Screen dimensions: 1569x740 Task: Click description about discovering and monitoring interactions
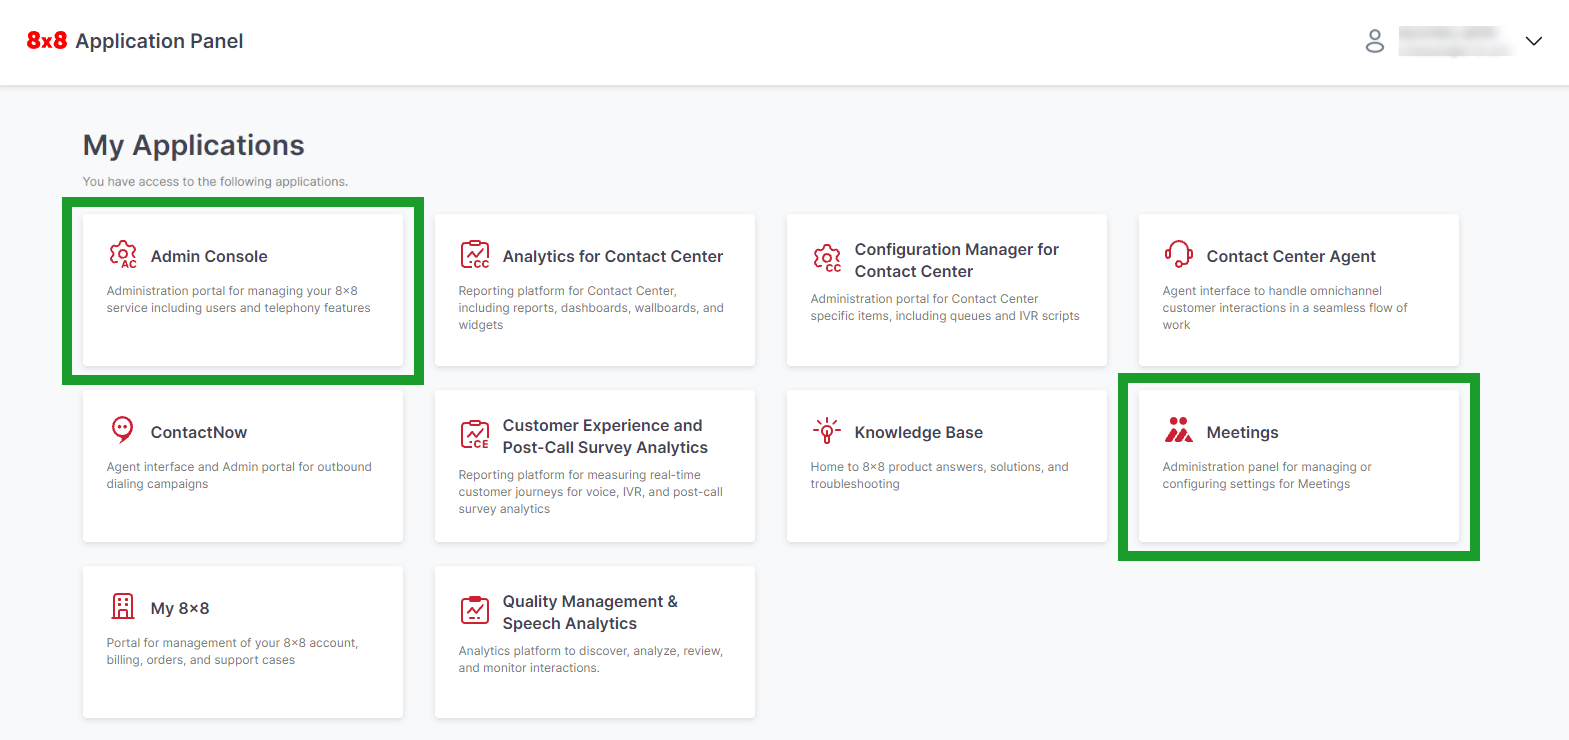pyautogui.click(x=591, y=659)
